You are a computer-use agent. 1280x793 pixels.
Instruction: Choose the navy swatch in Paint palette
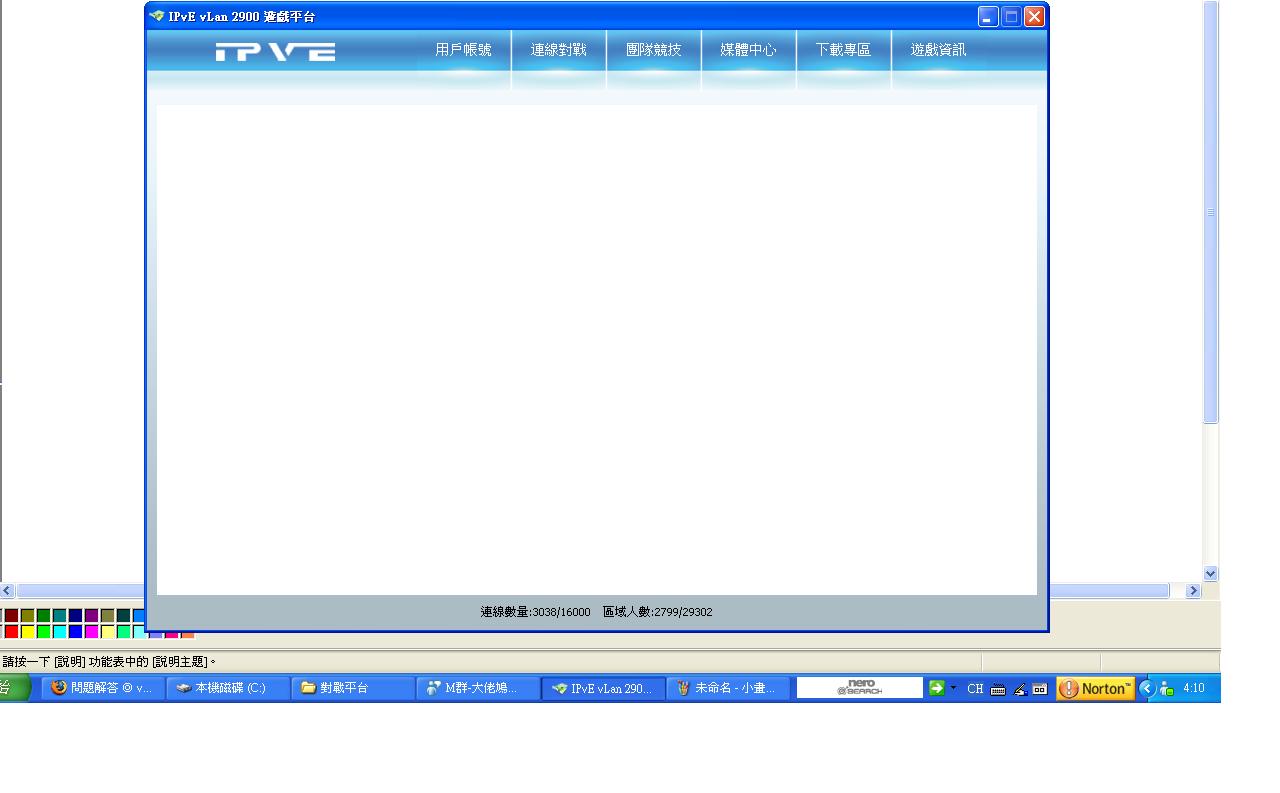click(75, 616)
